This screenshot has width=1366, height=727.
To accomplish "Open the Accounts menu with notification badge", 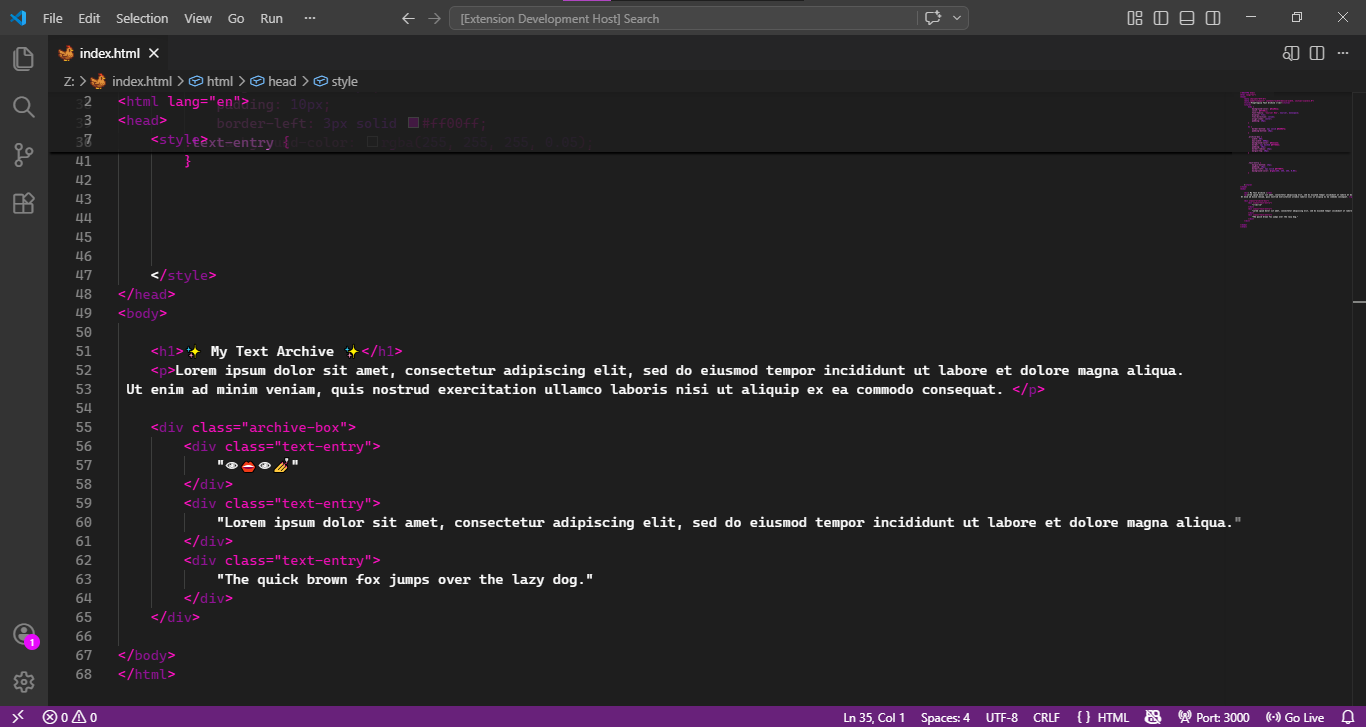I will click(x=24, y=635).
